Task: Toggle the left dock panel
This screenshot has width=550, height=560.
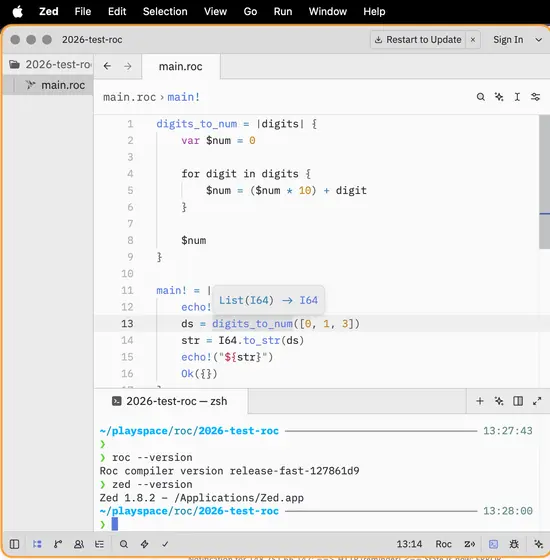Action: click(14, 544)
